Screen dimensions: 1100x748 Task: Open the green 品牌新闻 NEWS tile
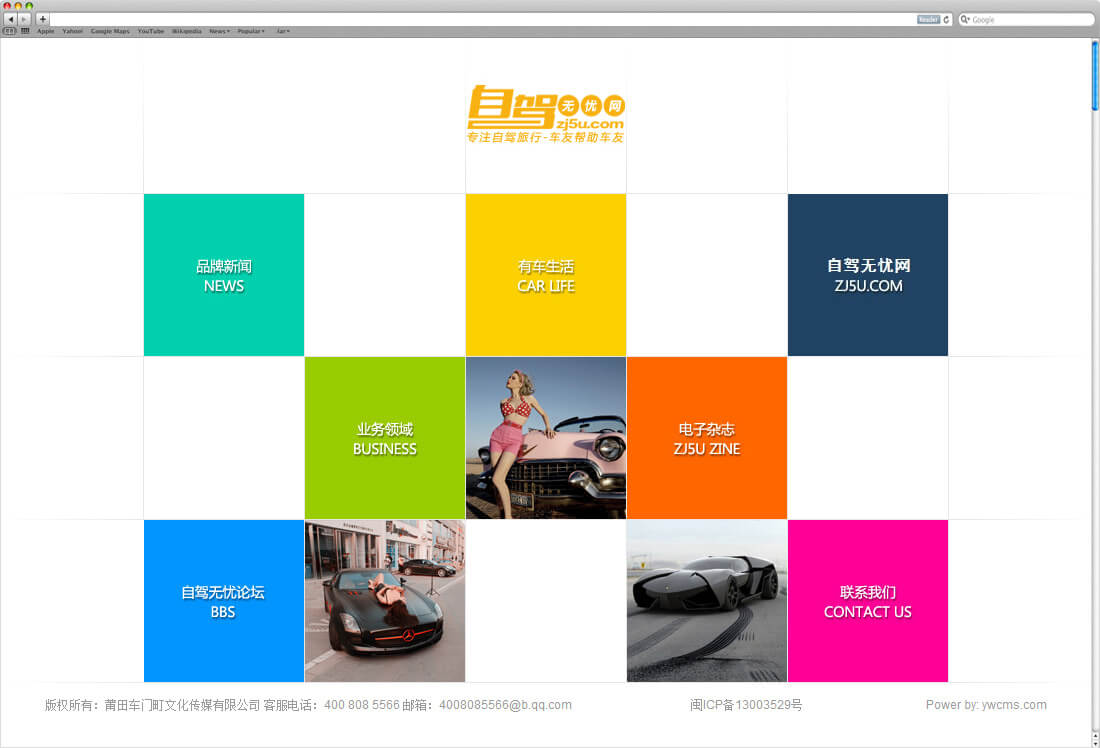click(224, 275)
